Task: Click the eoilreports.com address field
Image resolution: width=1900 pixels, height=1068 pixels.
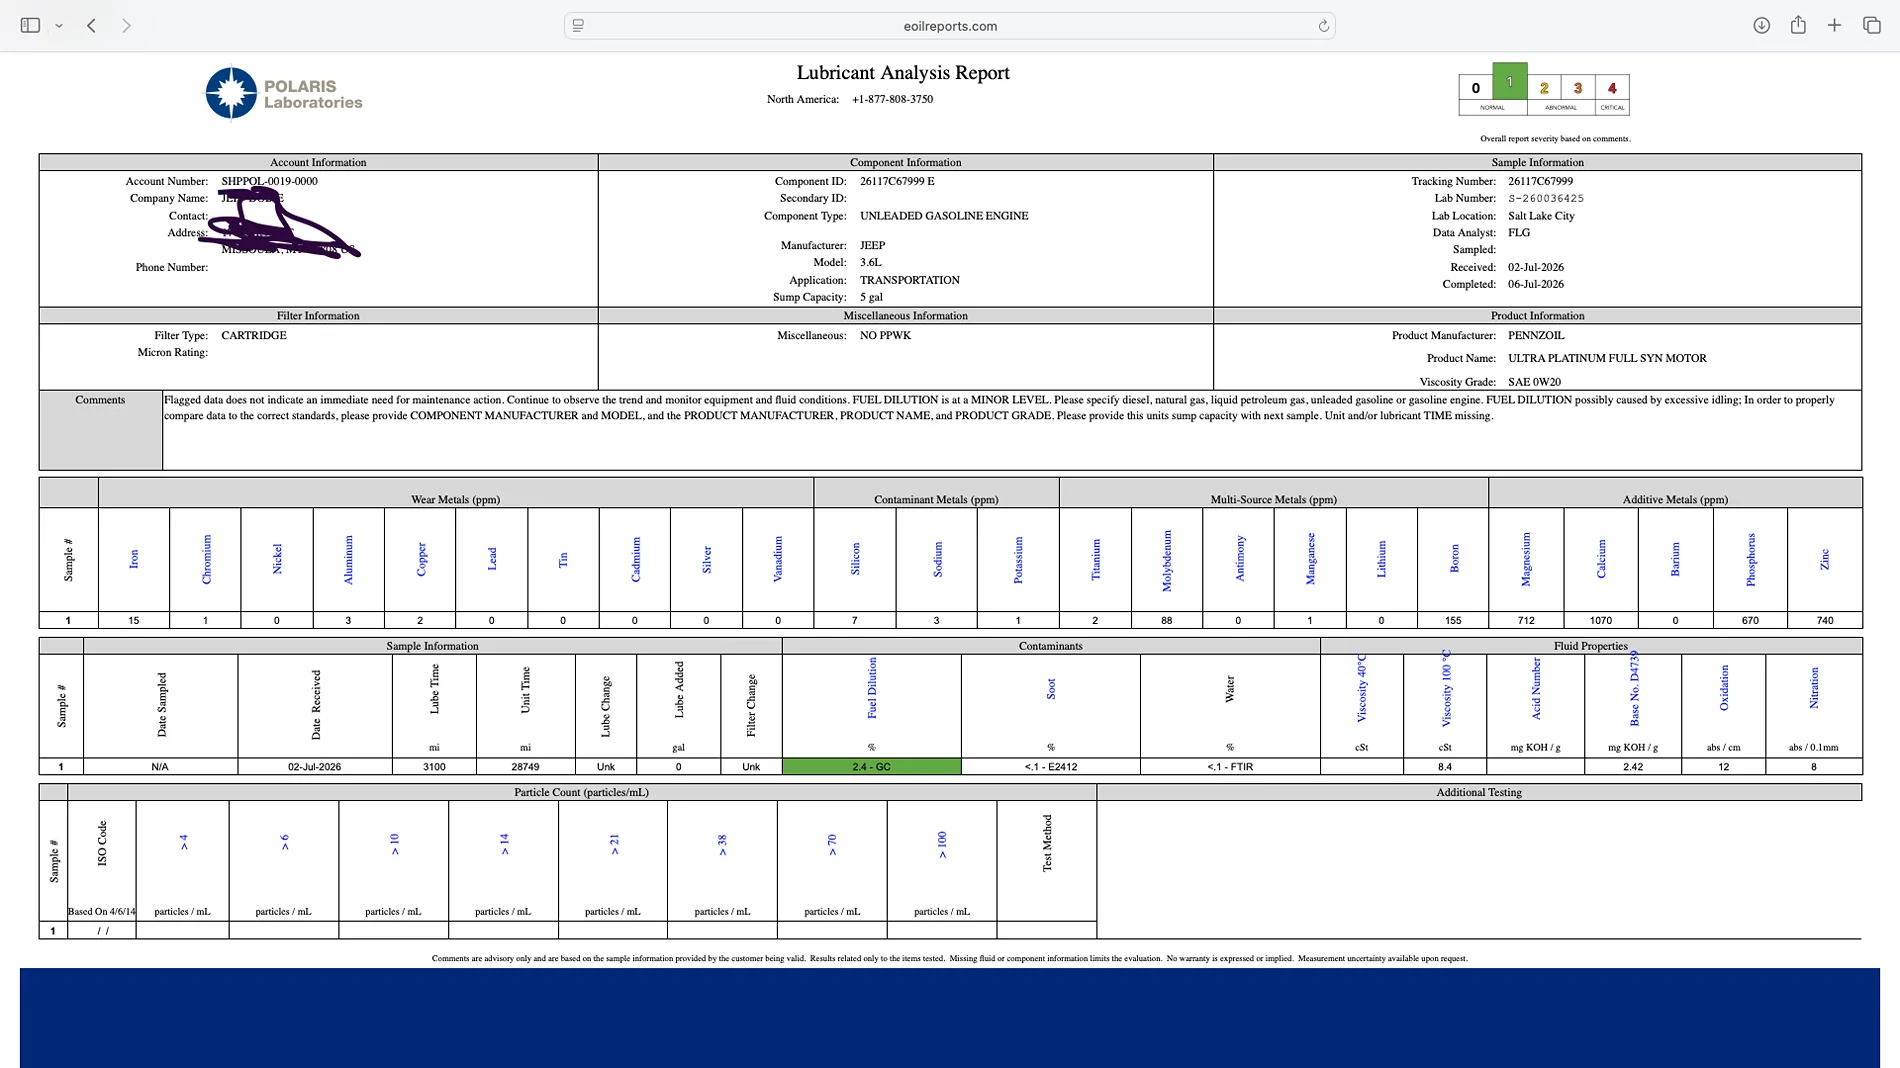Action: coord(950,26)
